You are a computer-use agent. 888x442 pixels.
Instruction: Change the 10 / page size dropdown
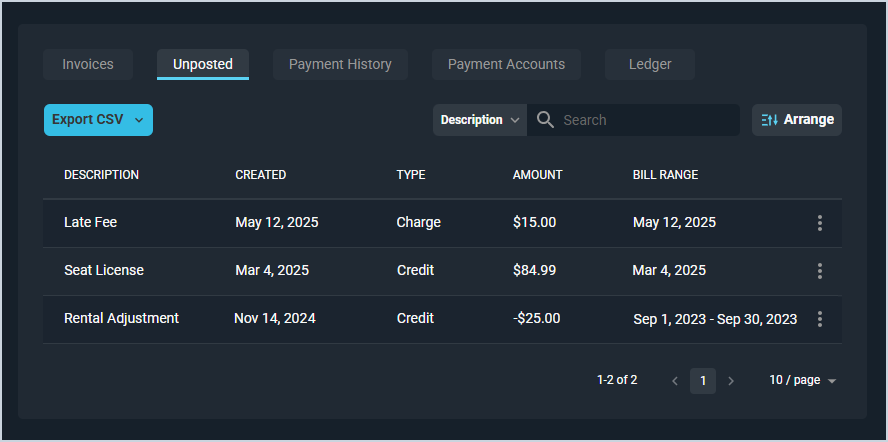802,381
